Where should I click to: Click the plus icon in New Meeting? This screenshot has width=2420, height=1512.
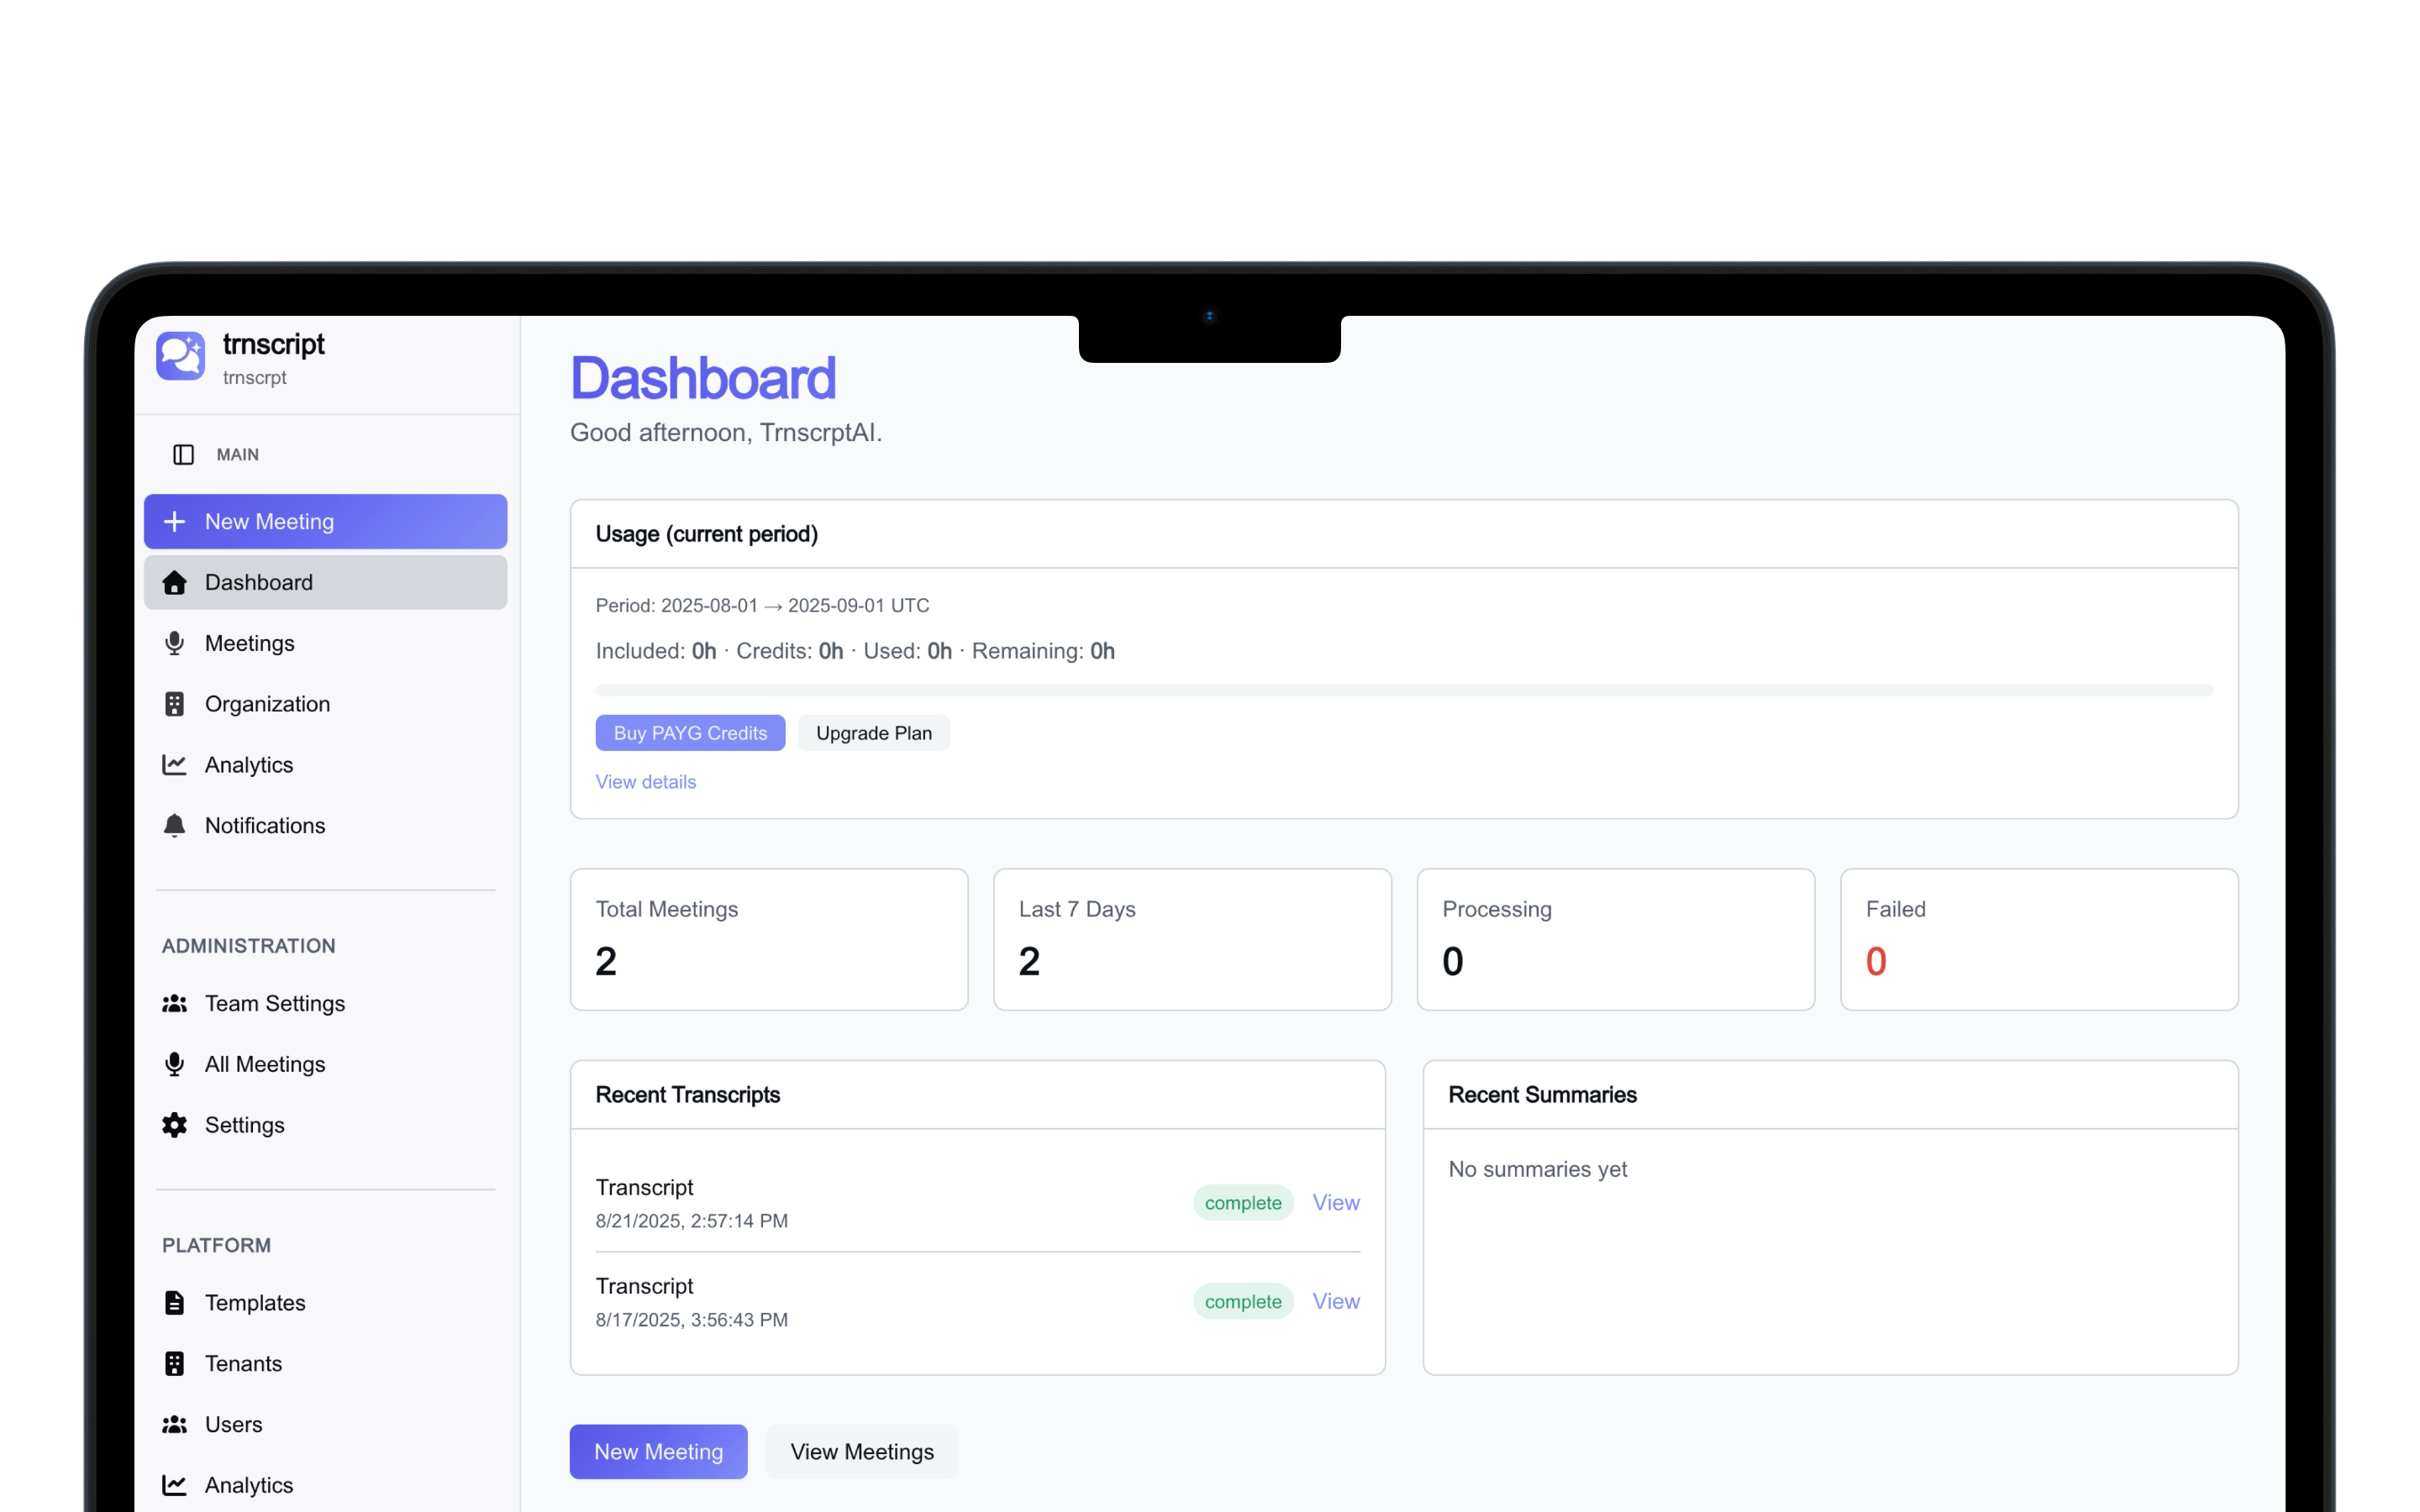click(174, 522)
